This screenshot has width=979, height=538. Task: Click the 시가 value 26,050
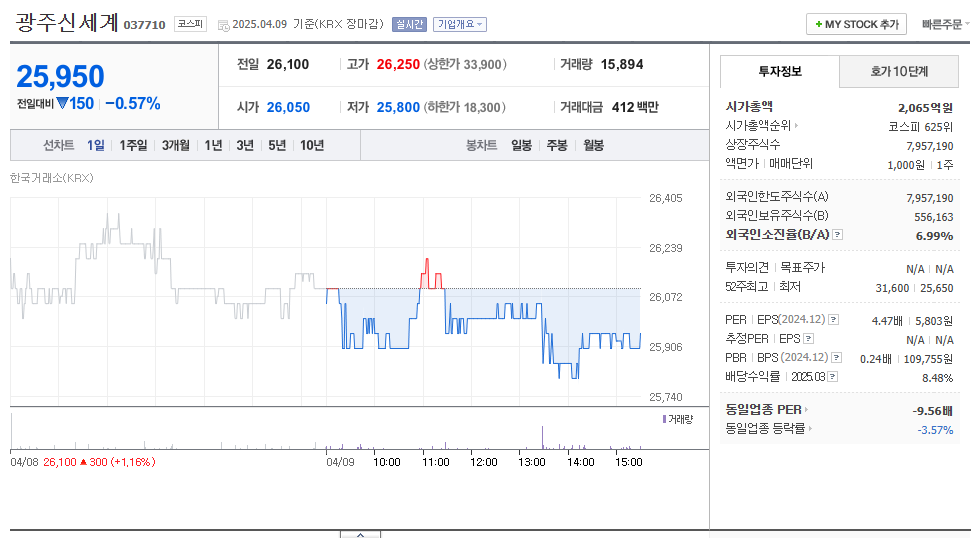(288, 107)
